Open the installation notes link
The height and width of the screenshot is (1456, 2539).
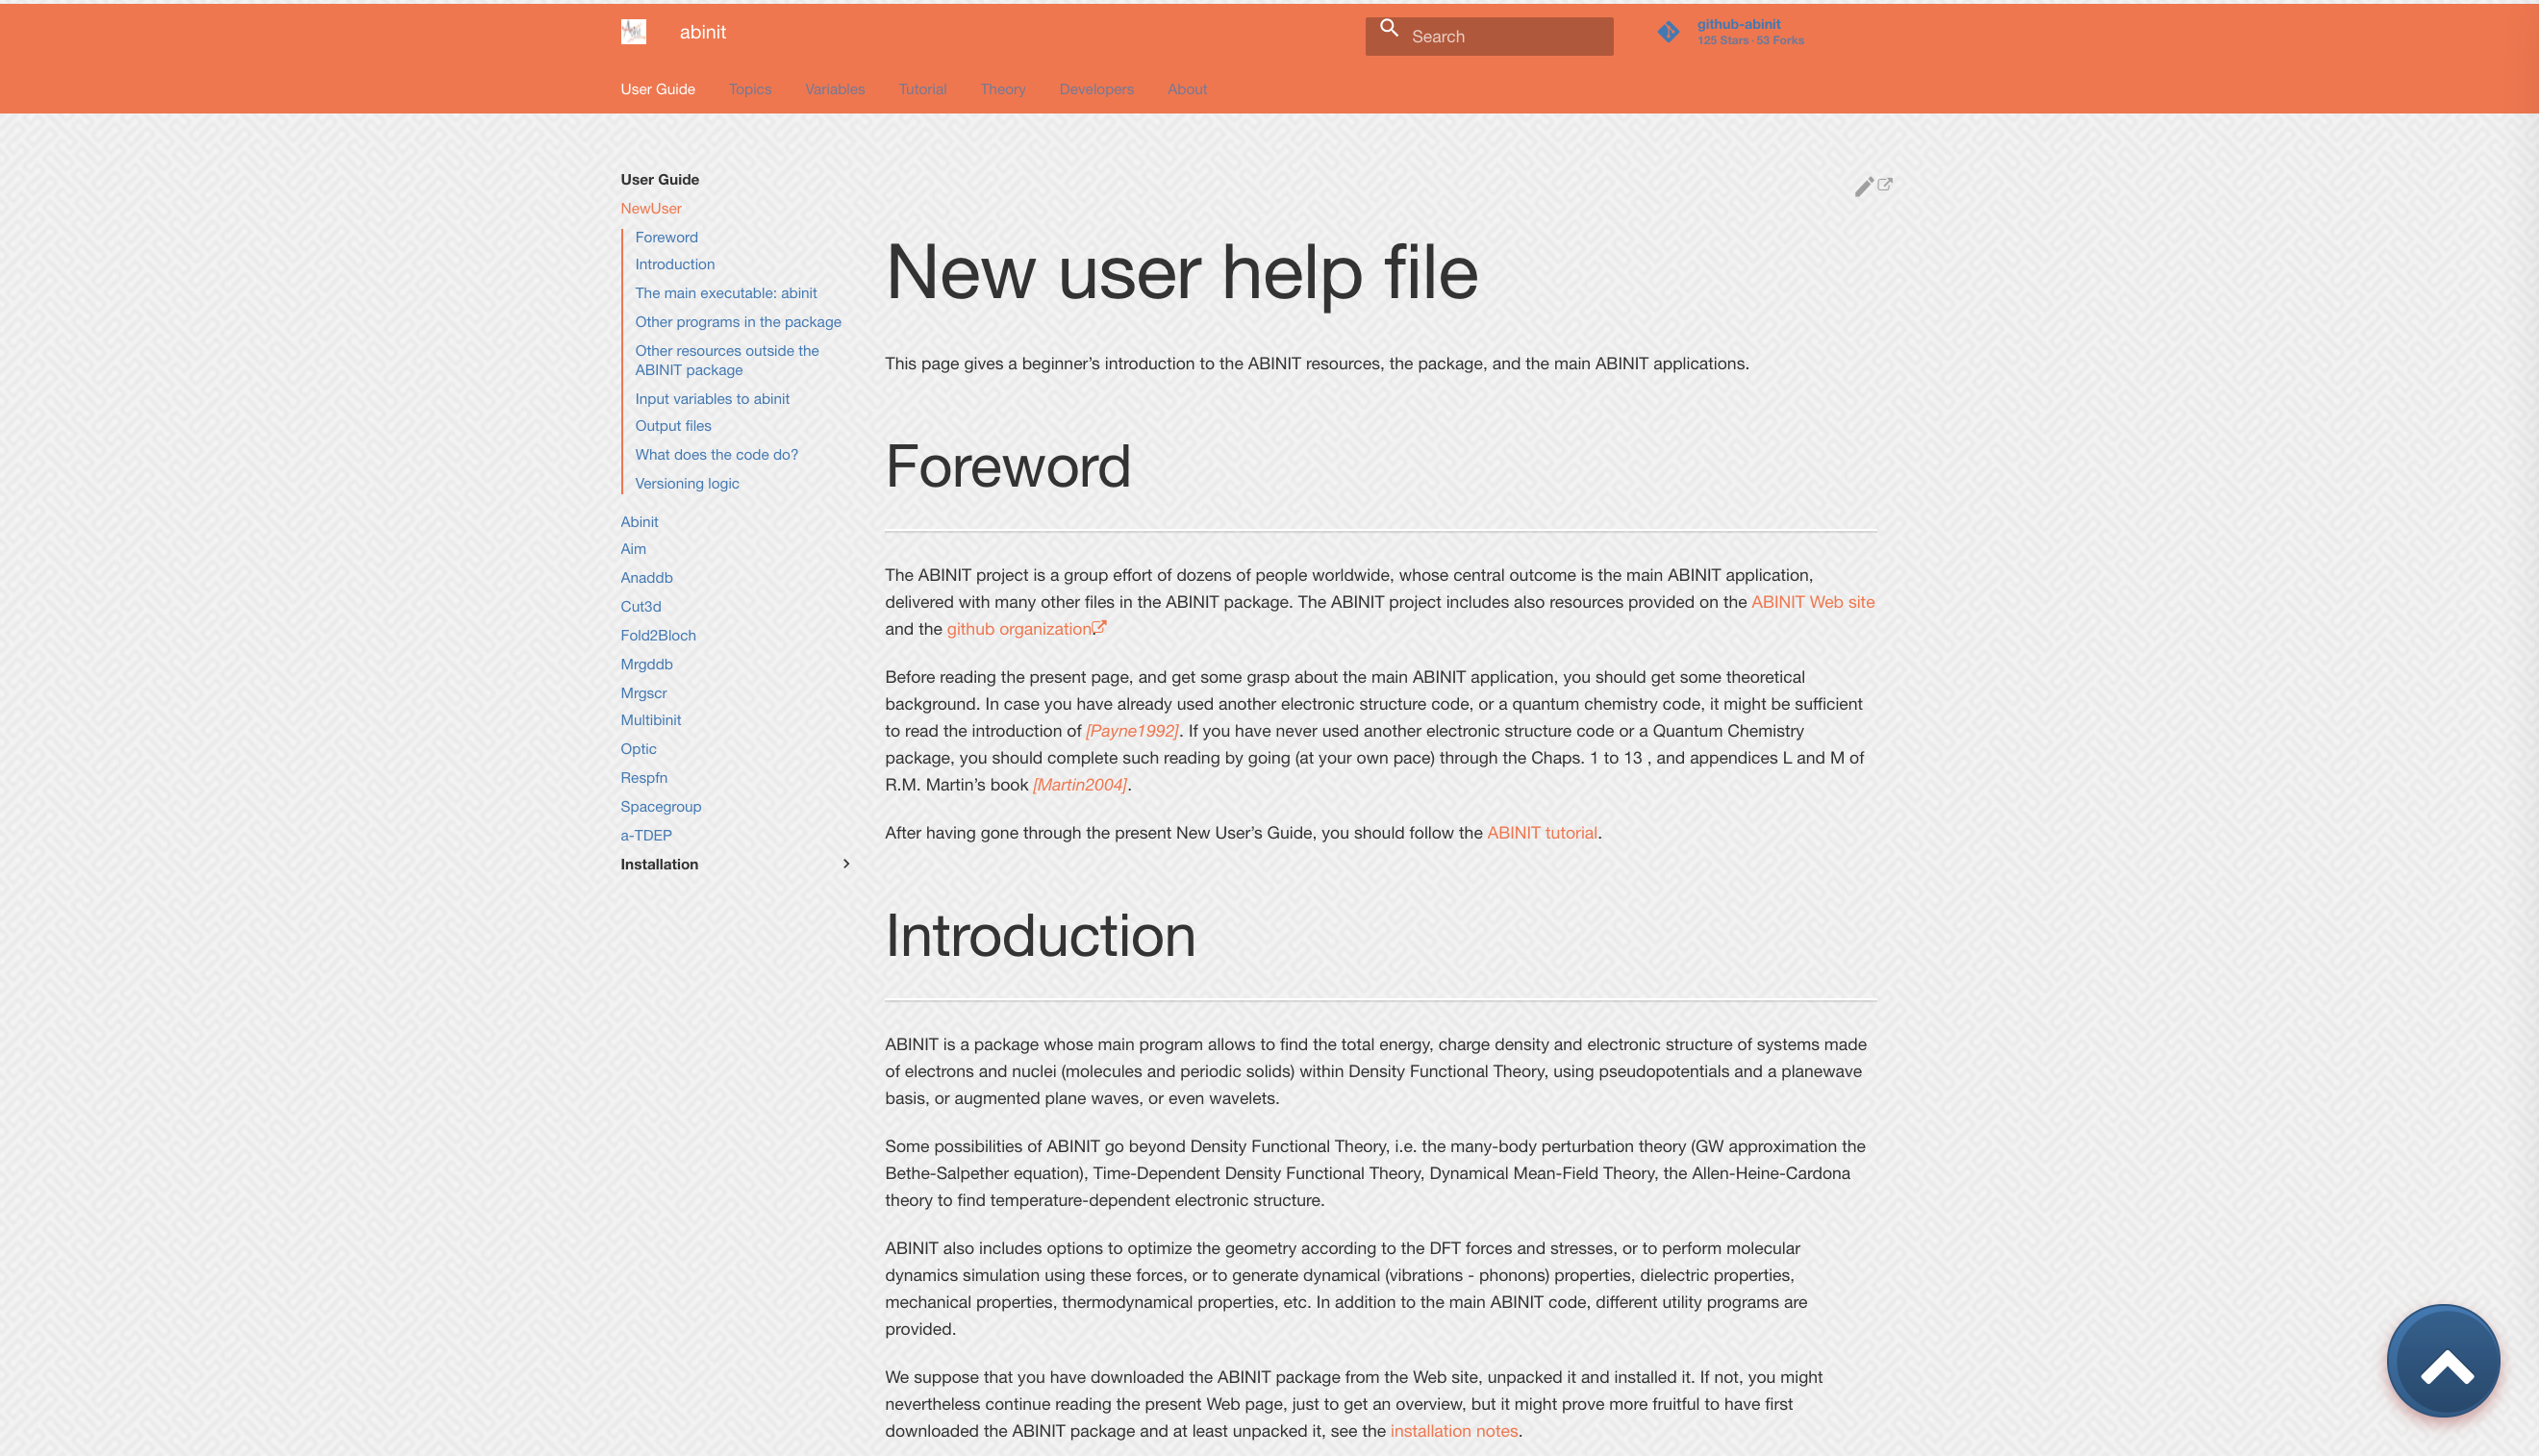coord(1454,1431)
